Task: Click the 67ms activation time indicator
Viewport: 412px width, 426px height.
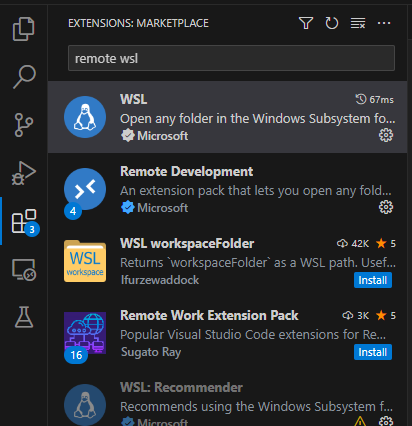Action: (375, 99)
